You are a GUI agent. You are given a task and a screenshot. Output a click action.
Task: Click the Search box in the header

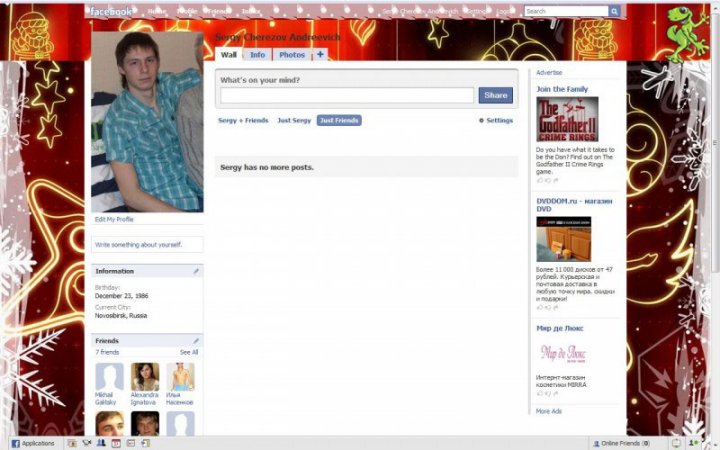(x=566, y=11)
